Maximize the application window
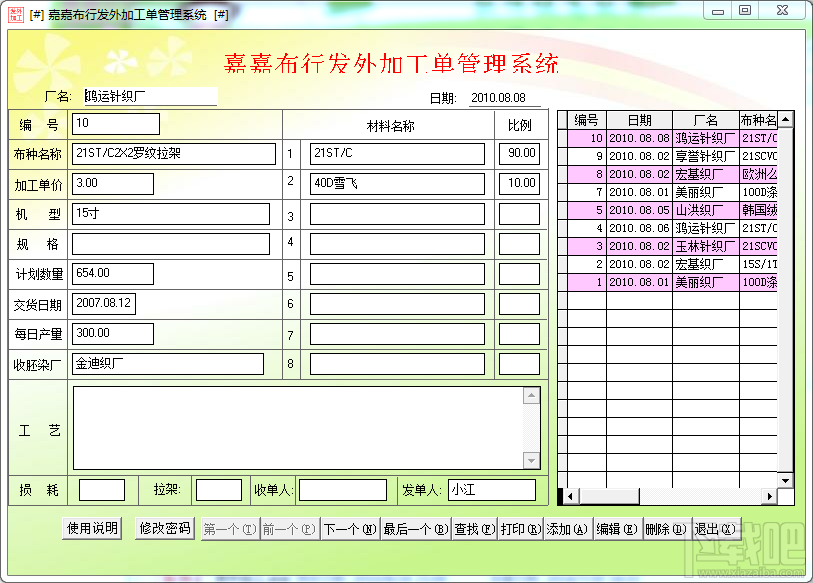Screen dimensions: 813x583 745,11
